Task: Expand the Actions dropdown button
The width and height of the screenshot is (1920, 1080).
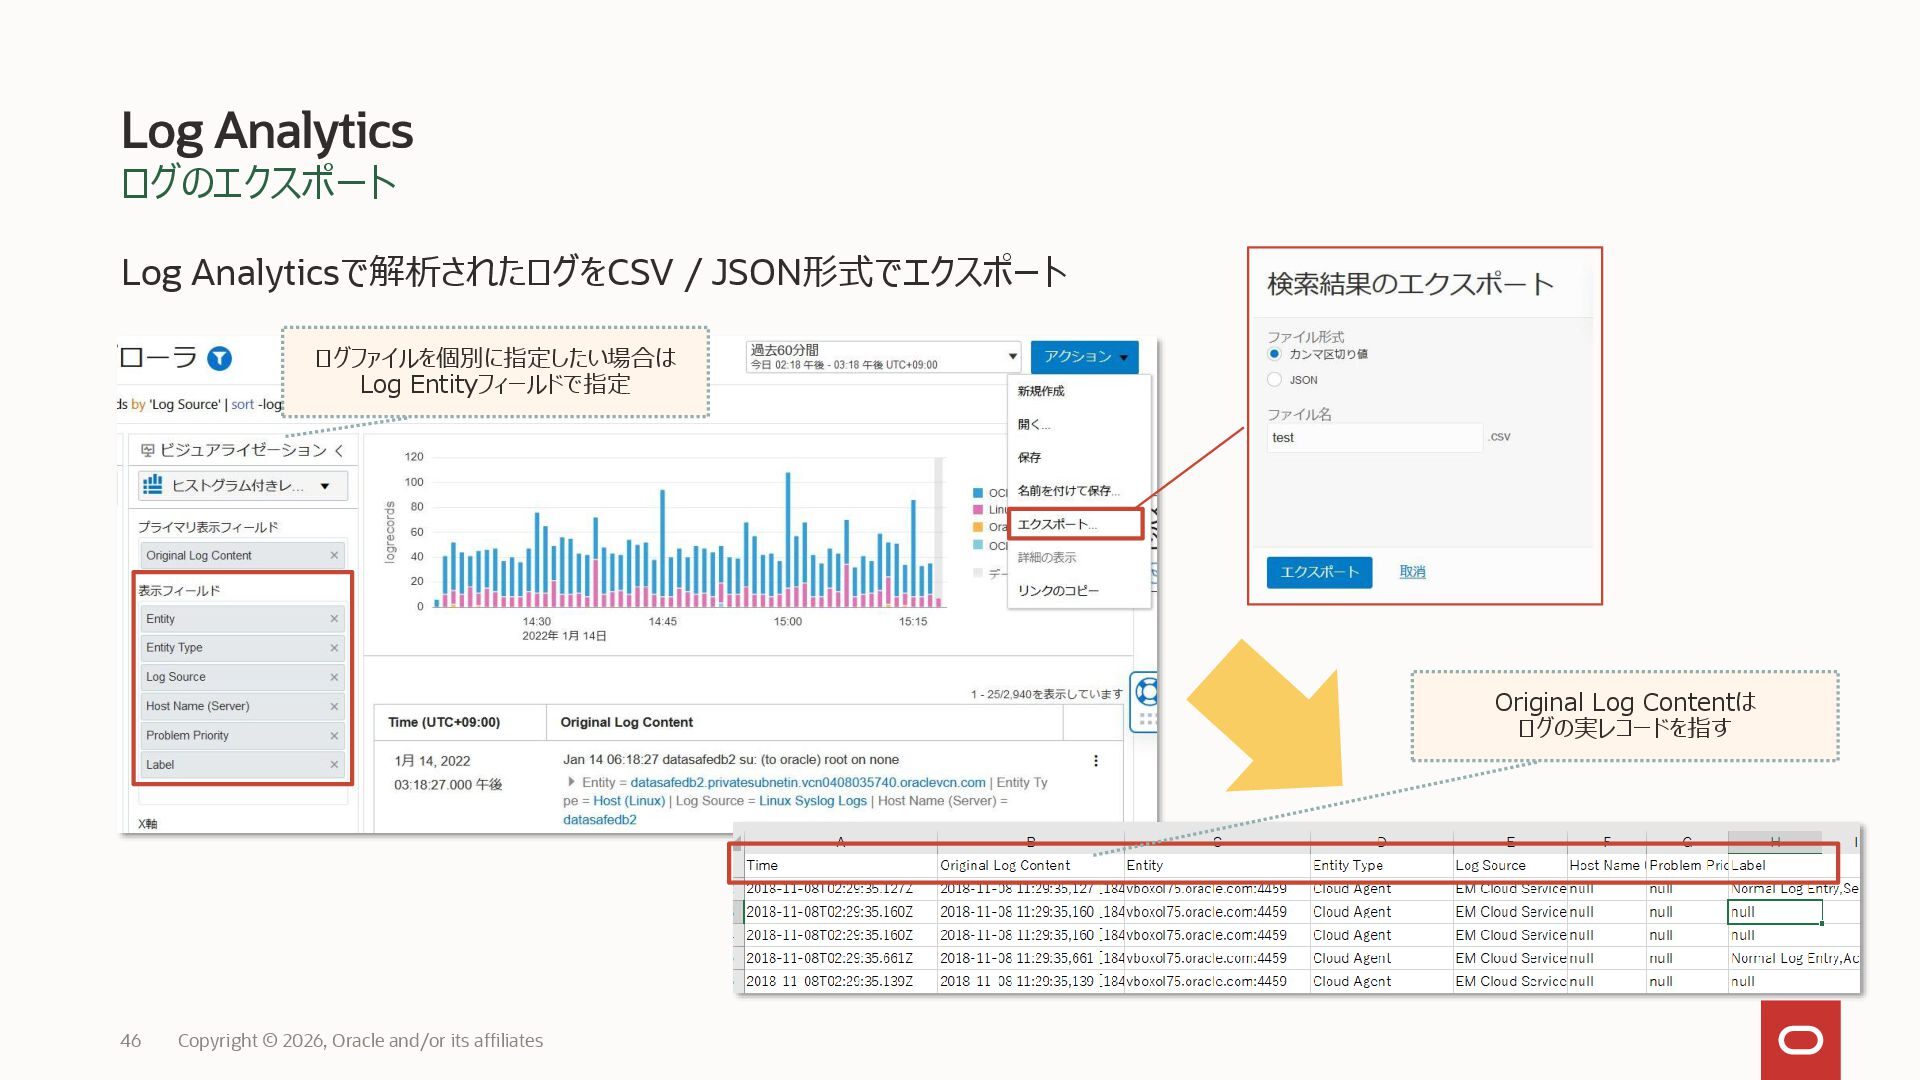Action: 1084,356
